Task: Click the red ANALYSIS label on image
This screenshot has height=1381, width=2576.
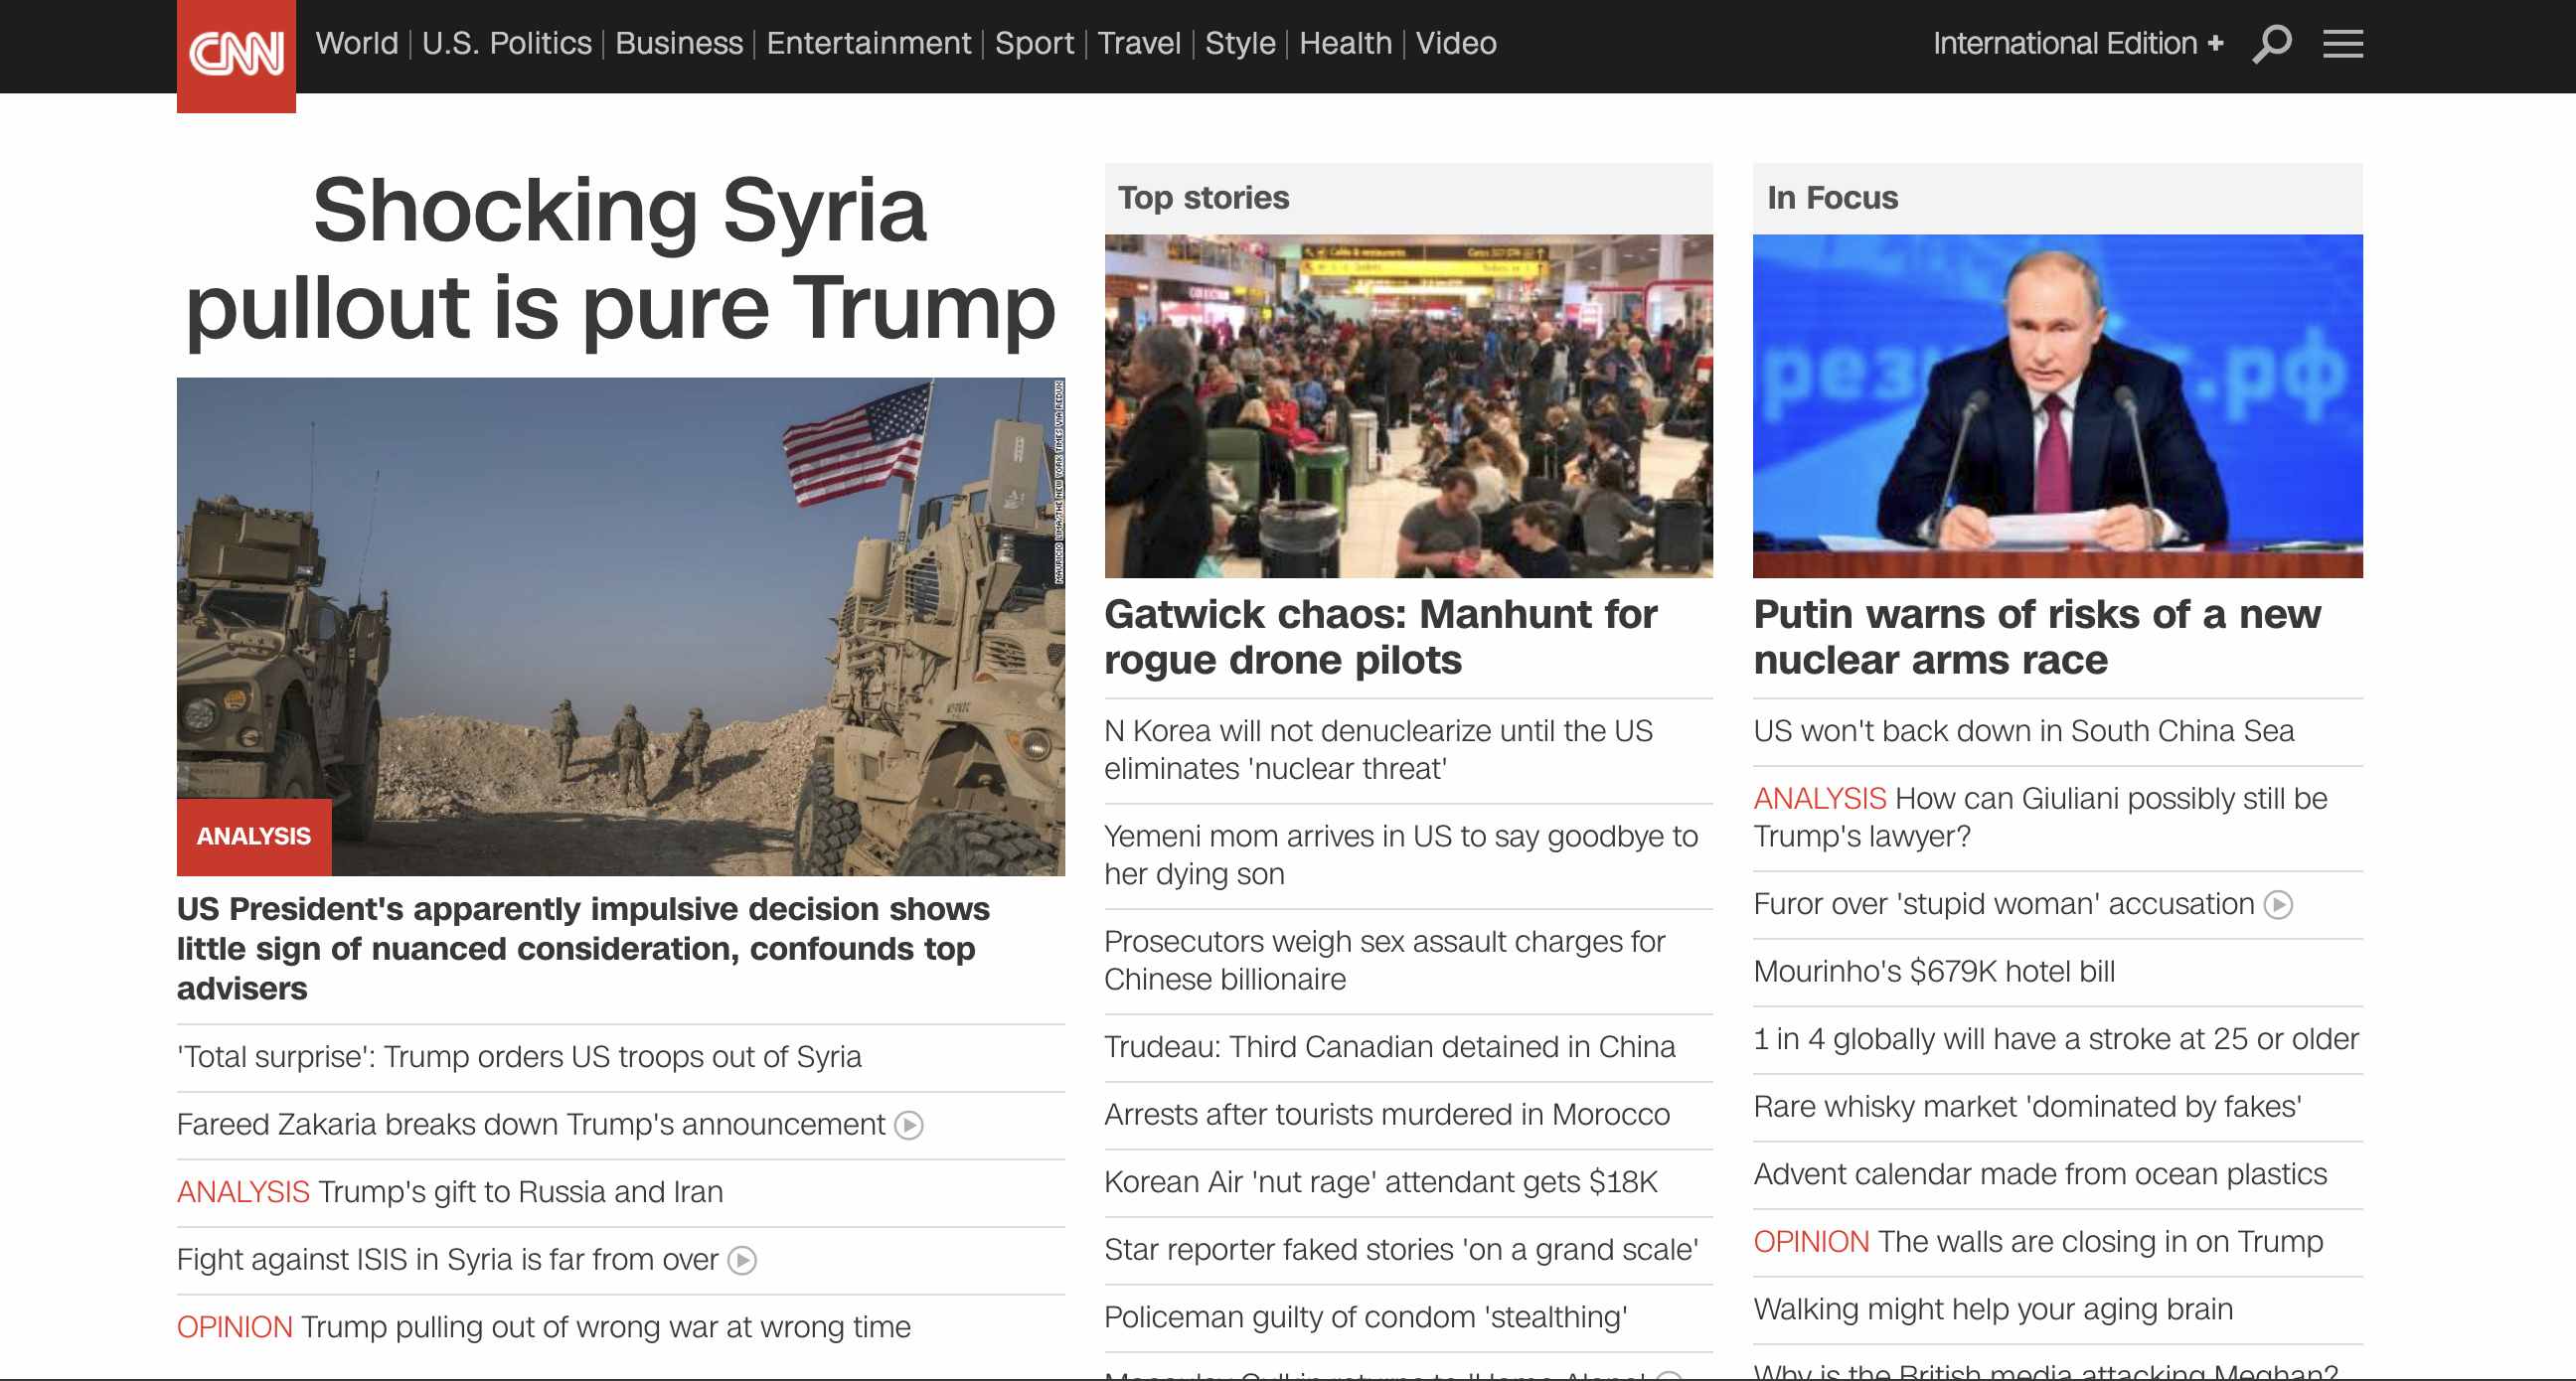Action: point(253,836)
